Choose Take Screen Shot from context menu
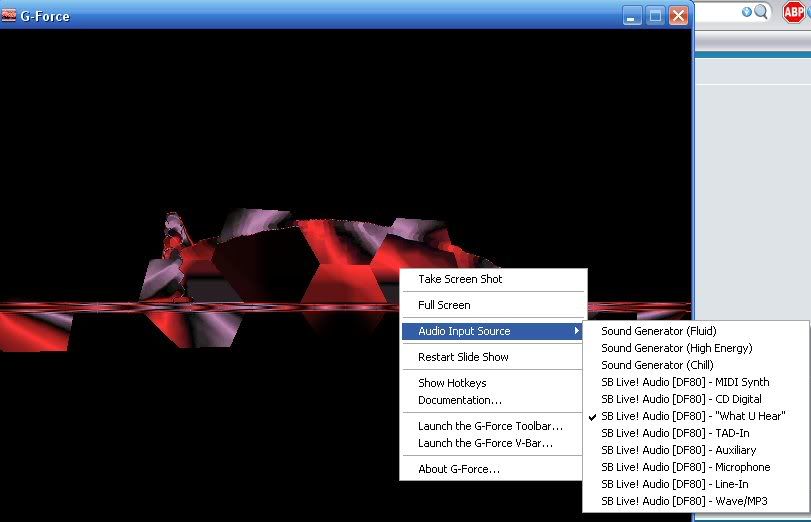The image size is (811, 522). point(493,279)
